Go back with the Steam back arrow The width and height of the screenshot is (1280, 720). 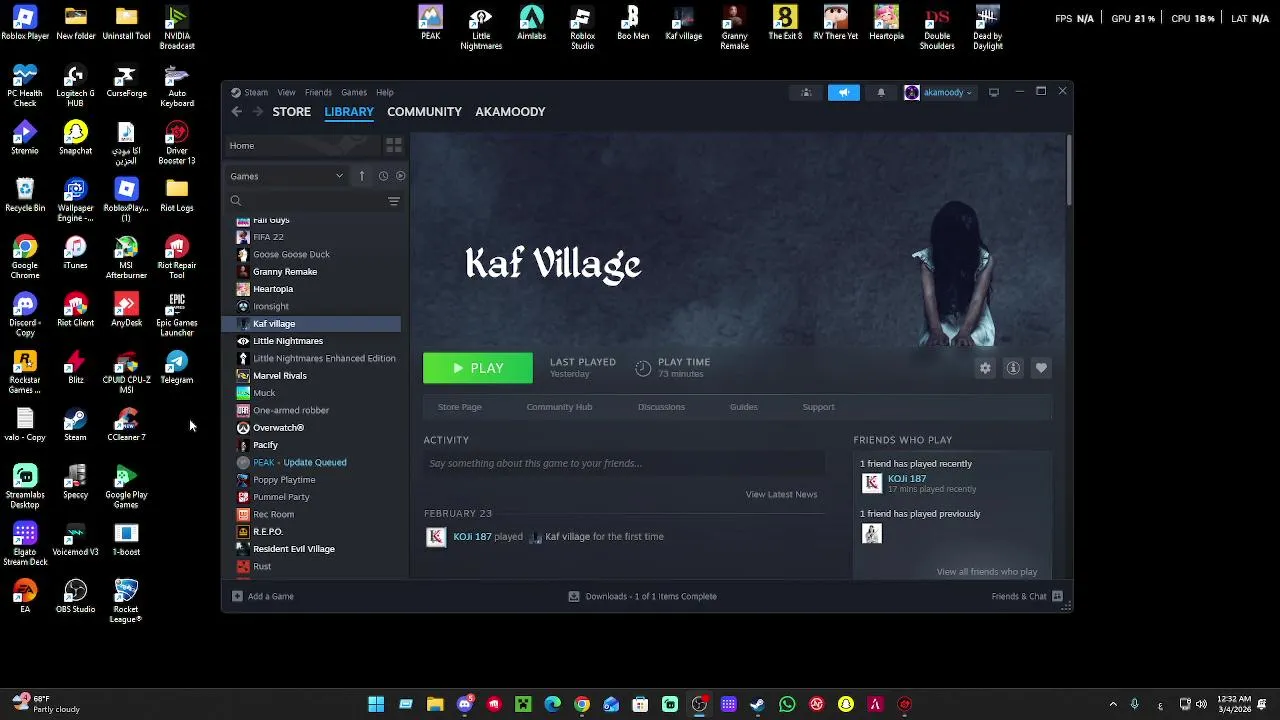tap(236, 112)
